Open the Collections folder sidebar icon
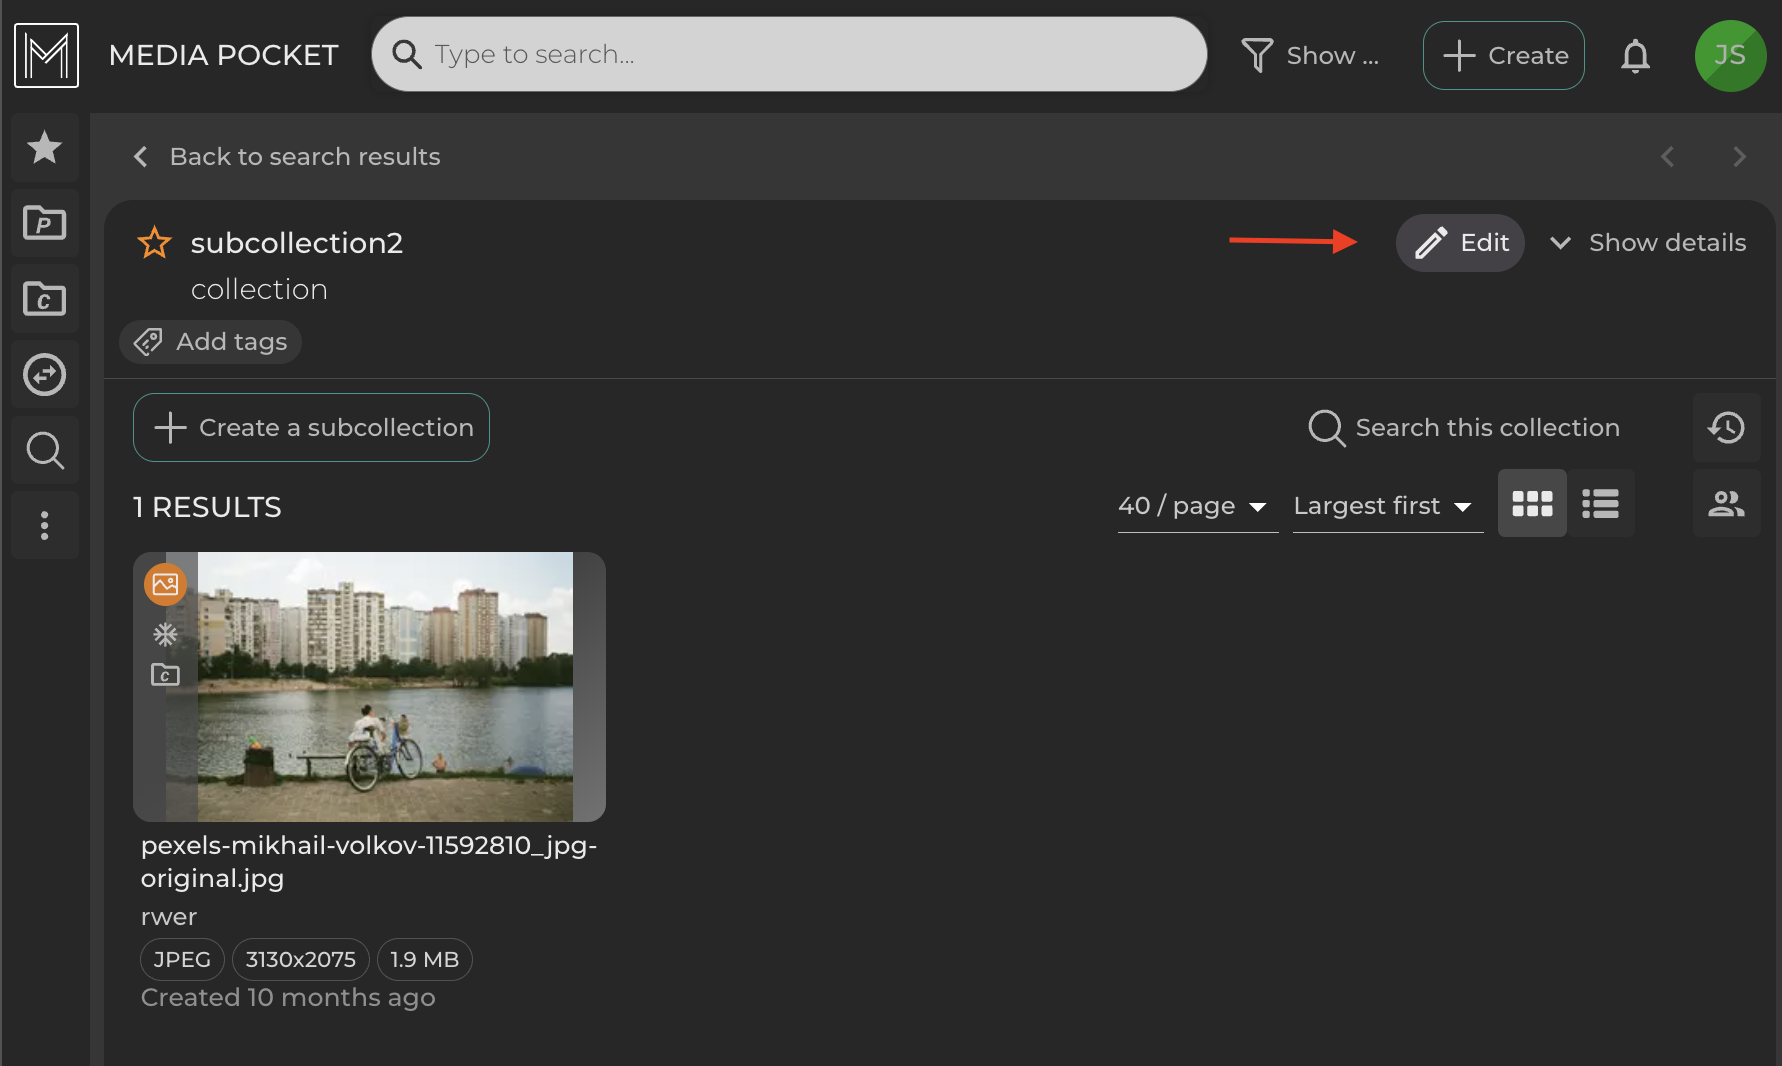 (x=44, y=298)
